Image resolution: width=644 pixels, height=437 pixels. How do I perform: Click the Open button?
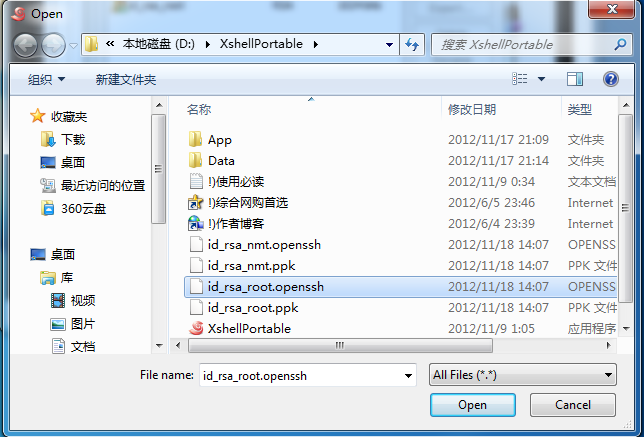tap(473, 405)
